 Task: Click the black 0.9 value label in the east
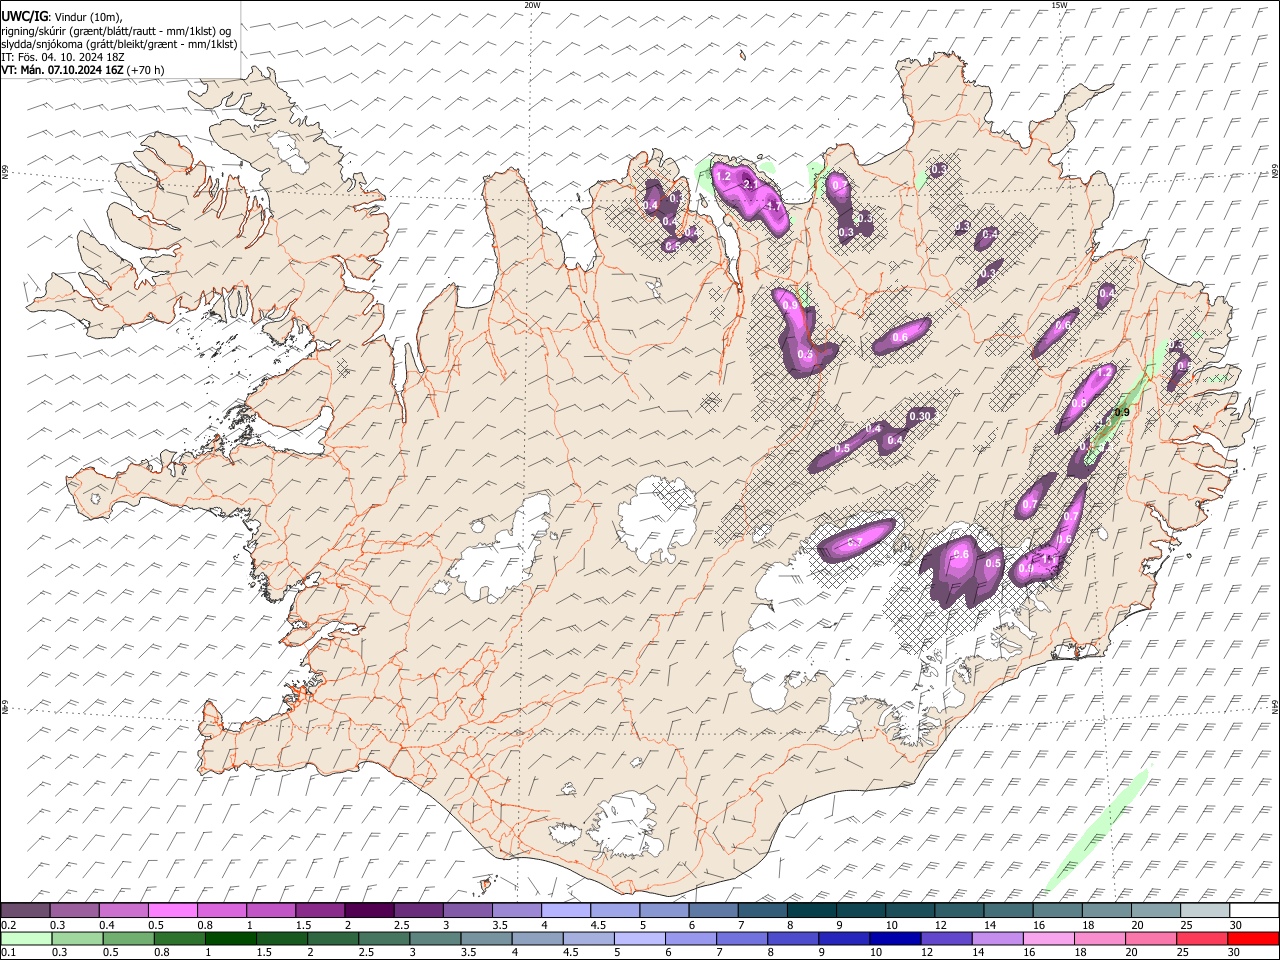(x=1122, y=412)
